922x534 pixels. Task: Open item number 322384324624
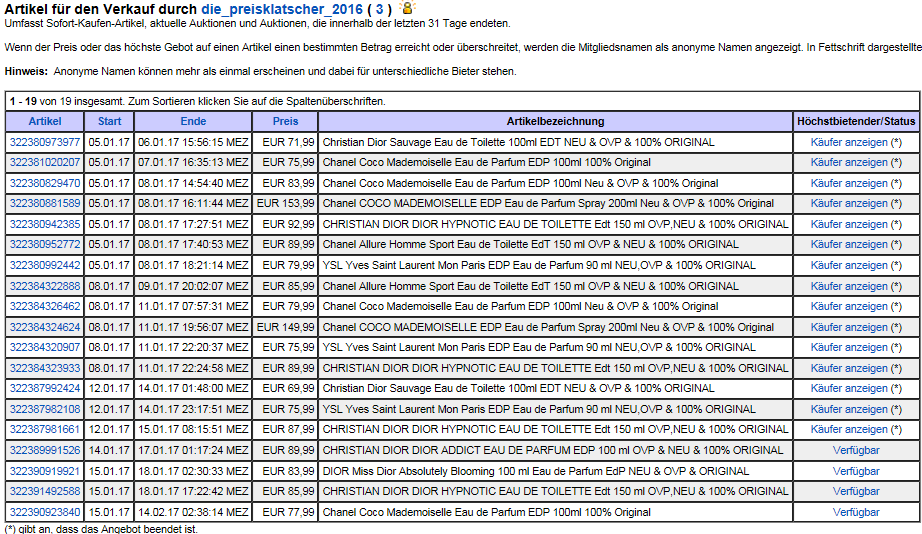point(45,327)
